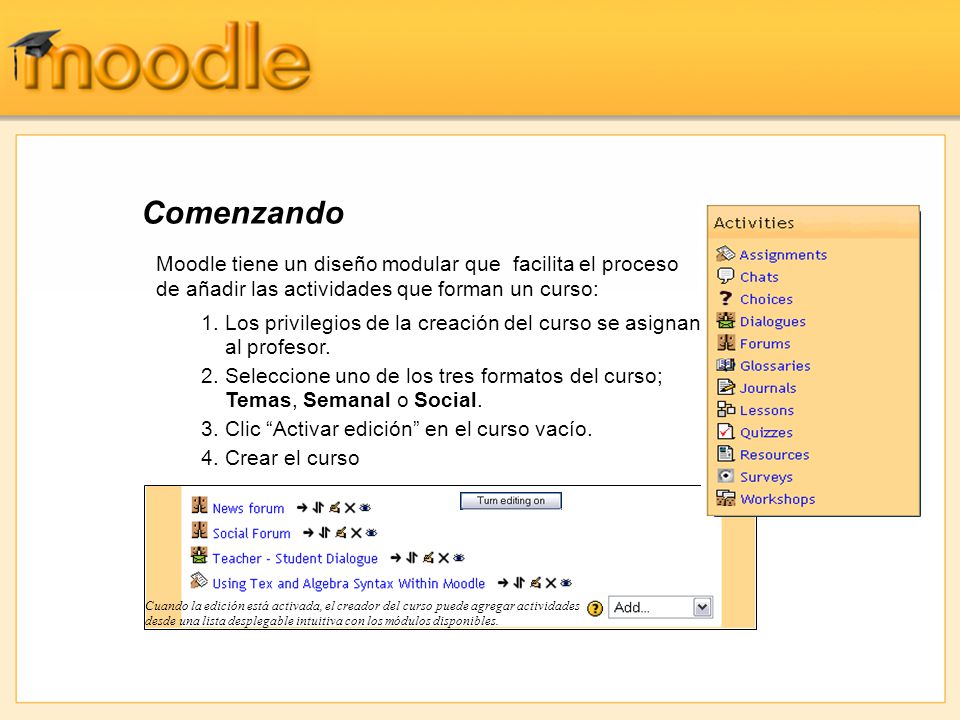This screenshot has width=960, height=720.
Task: Move News forum with up-down arrows
Action: click(x=318, y=508)
